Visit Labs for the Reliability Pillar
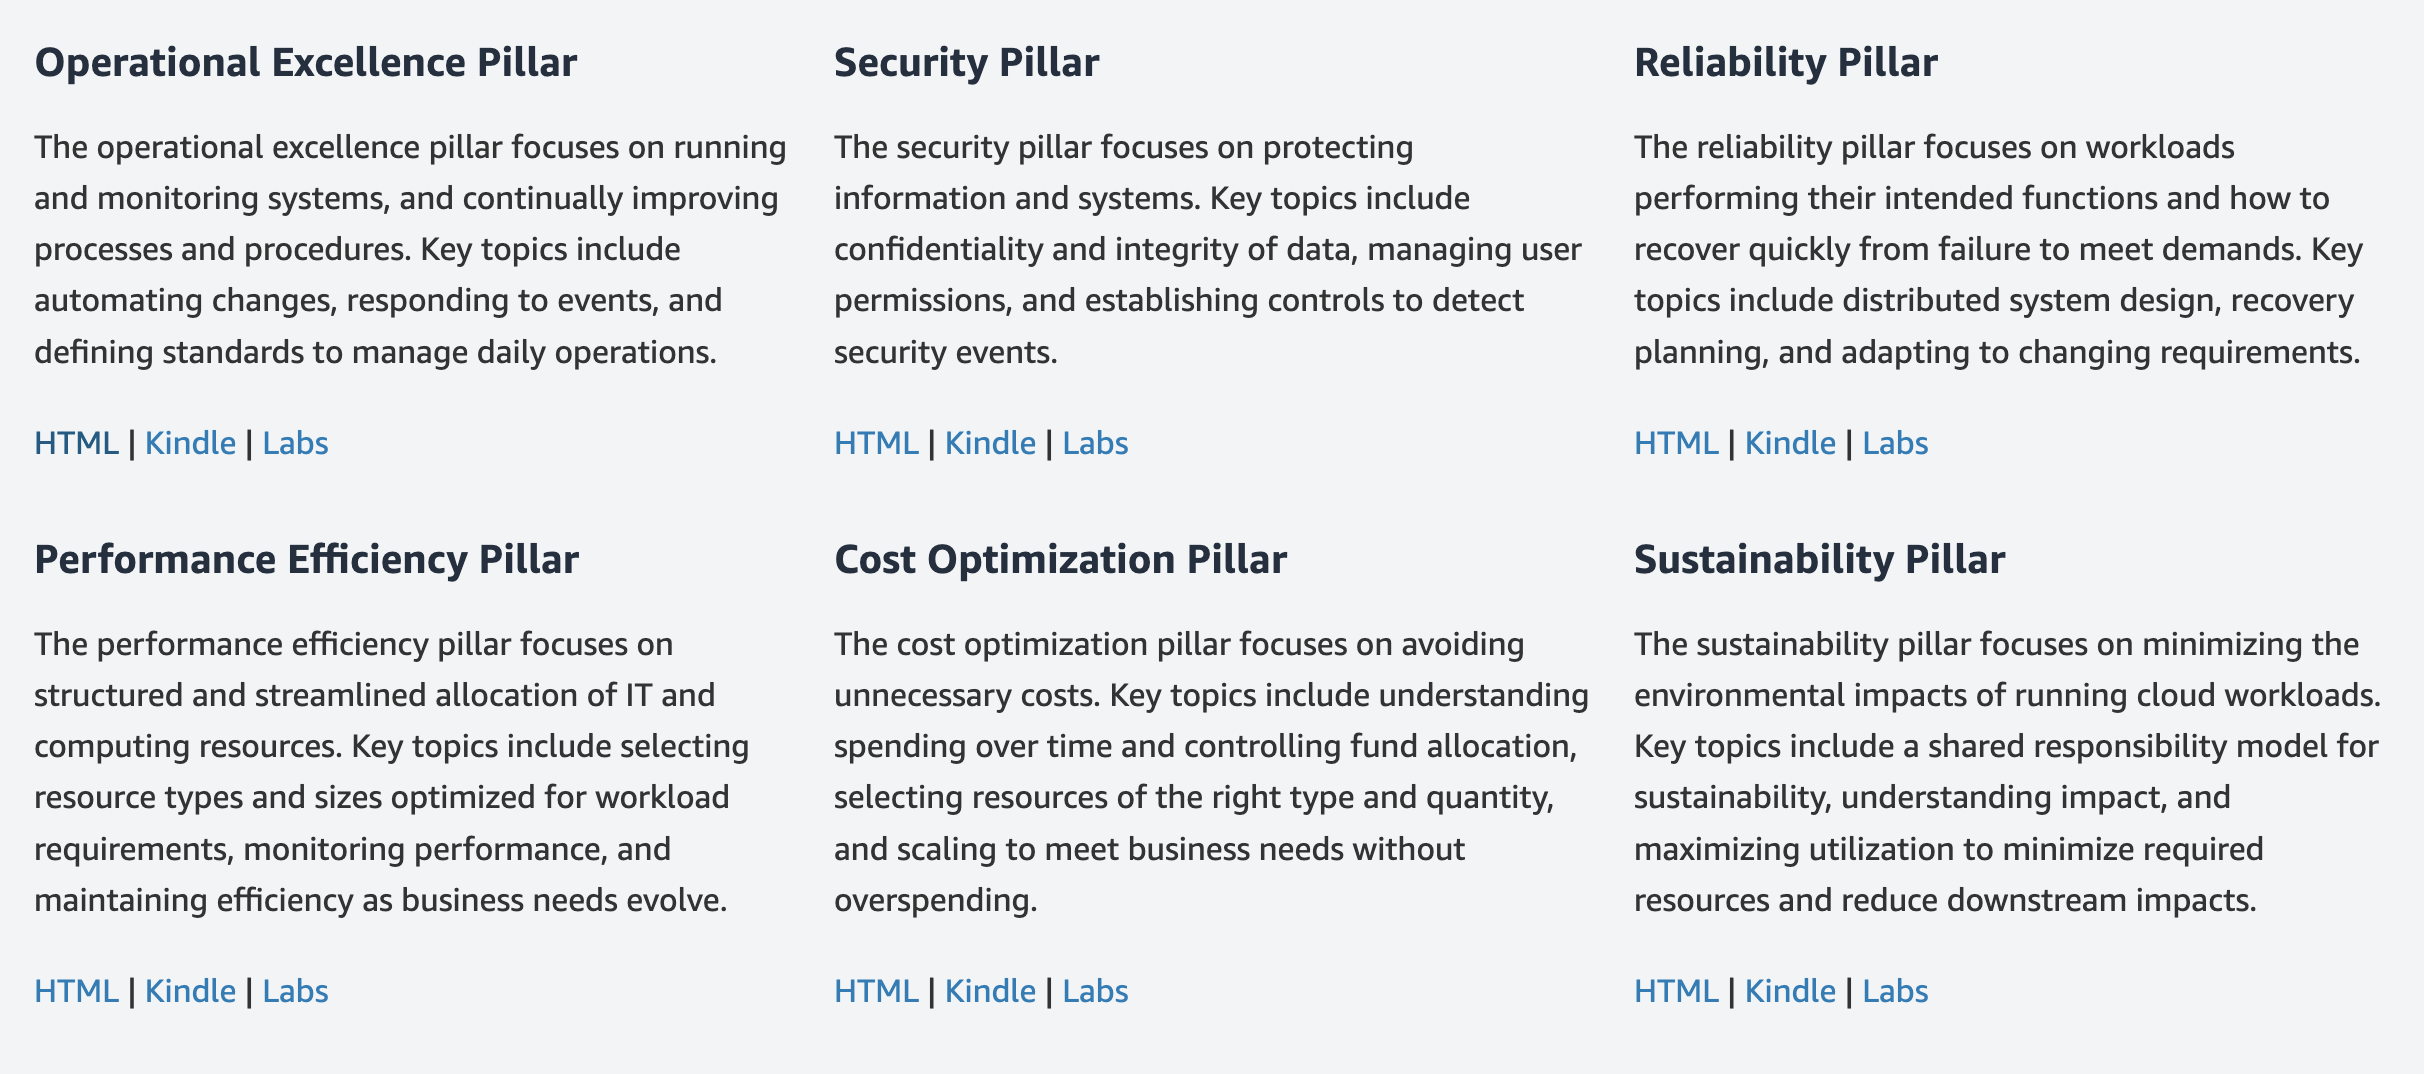 click(x=1895, y=443)
